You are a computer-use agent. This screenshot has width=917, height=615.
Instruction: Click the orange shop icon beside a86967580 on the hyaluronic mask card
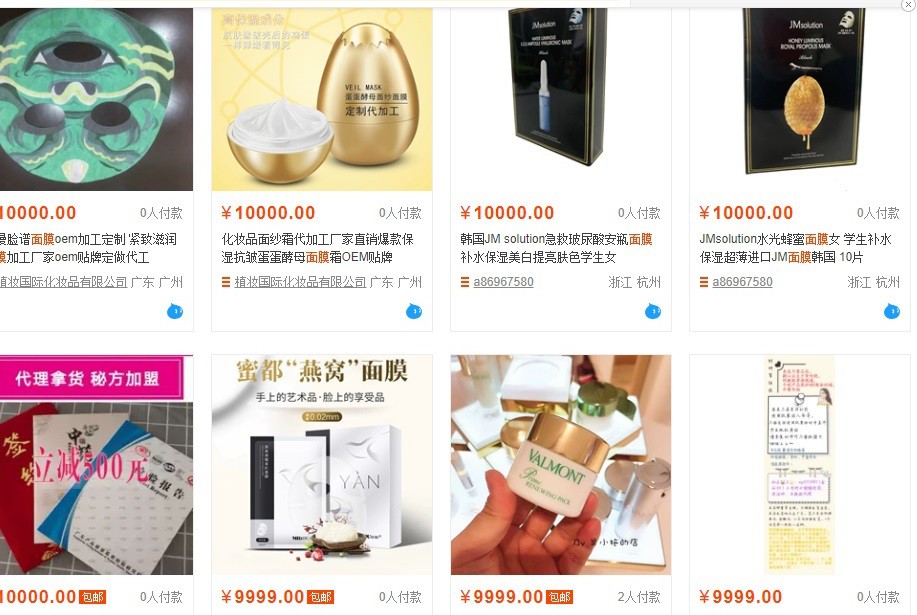tap(465, 282)
